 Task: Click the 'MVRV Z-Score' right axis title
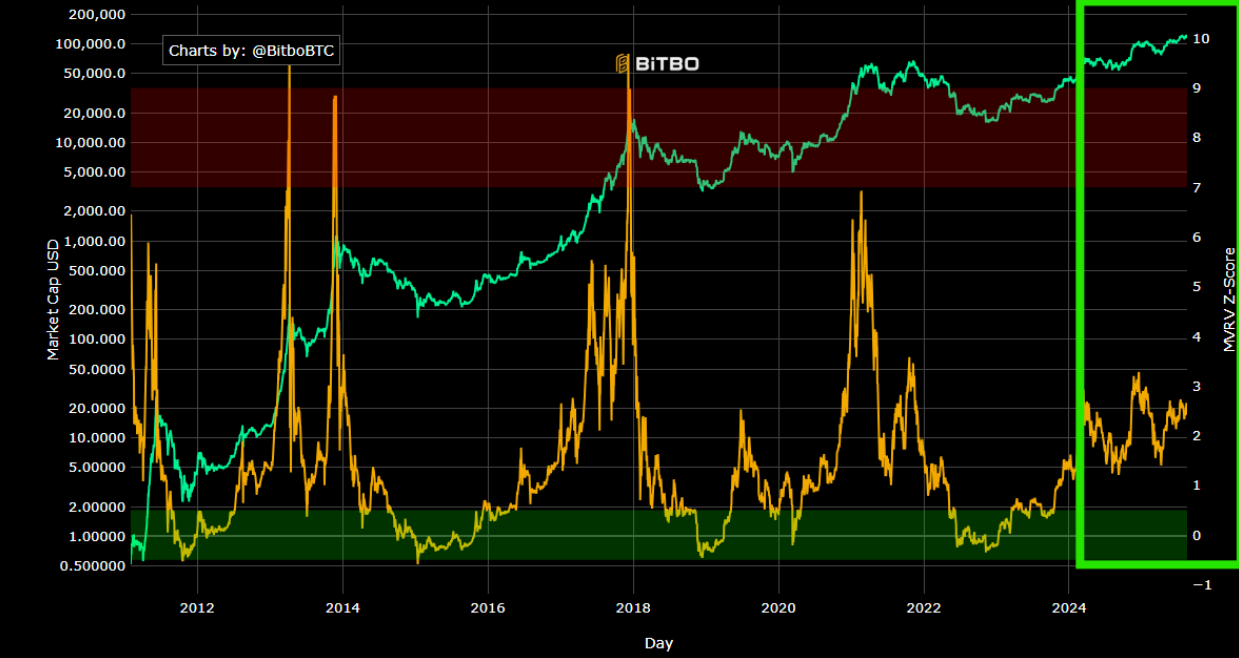(1229, 299)
